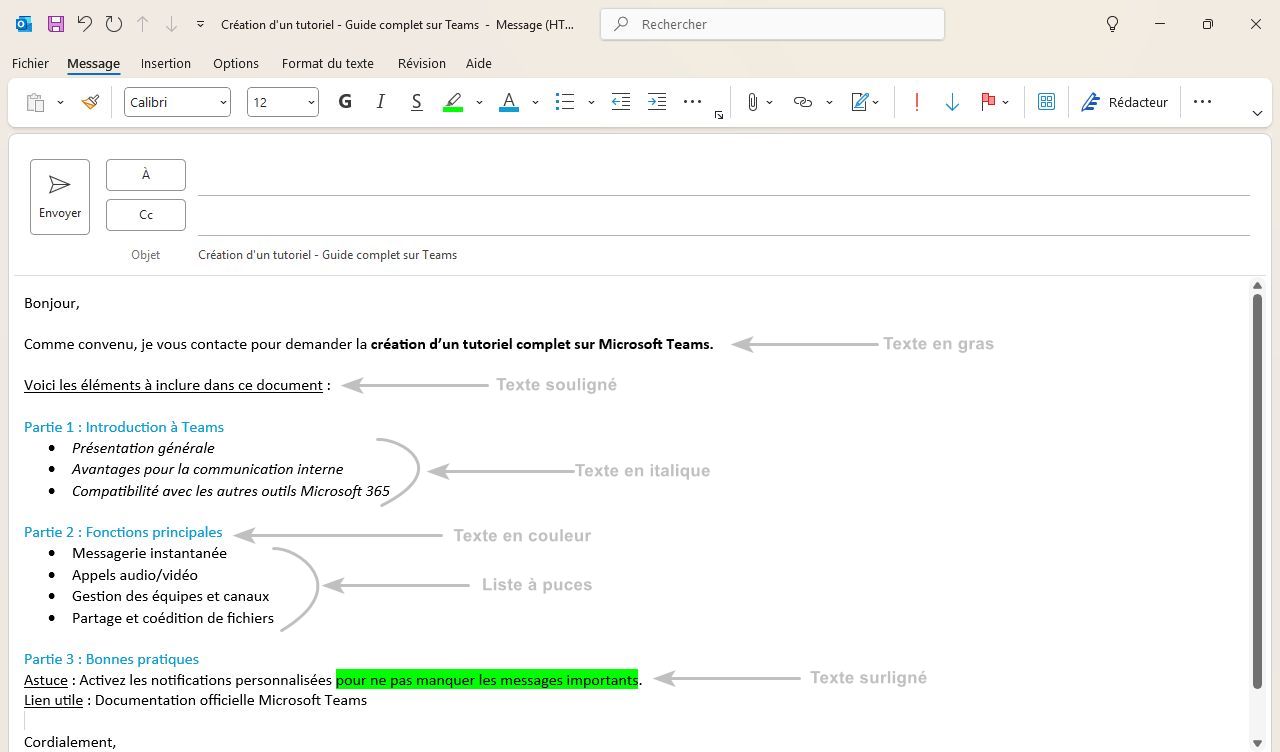Click the À recipient address field
This screenshot has width=1280, height=752.
point(724,176)
